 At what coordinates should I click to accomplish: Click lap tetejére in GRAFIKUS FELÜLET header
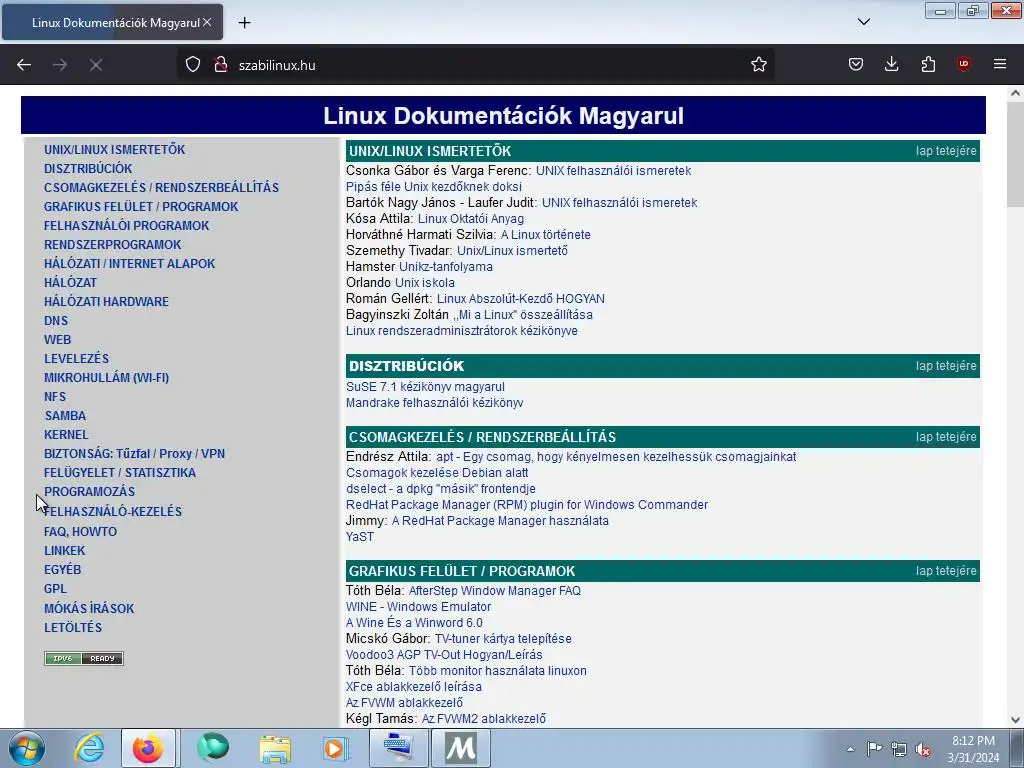point(946,571)
